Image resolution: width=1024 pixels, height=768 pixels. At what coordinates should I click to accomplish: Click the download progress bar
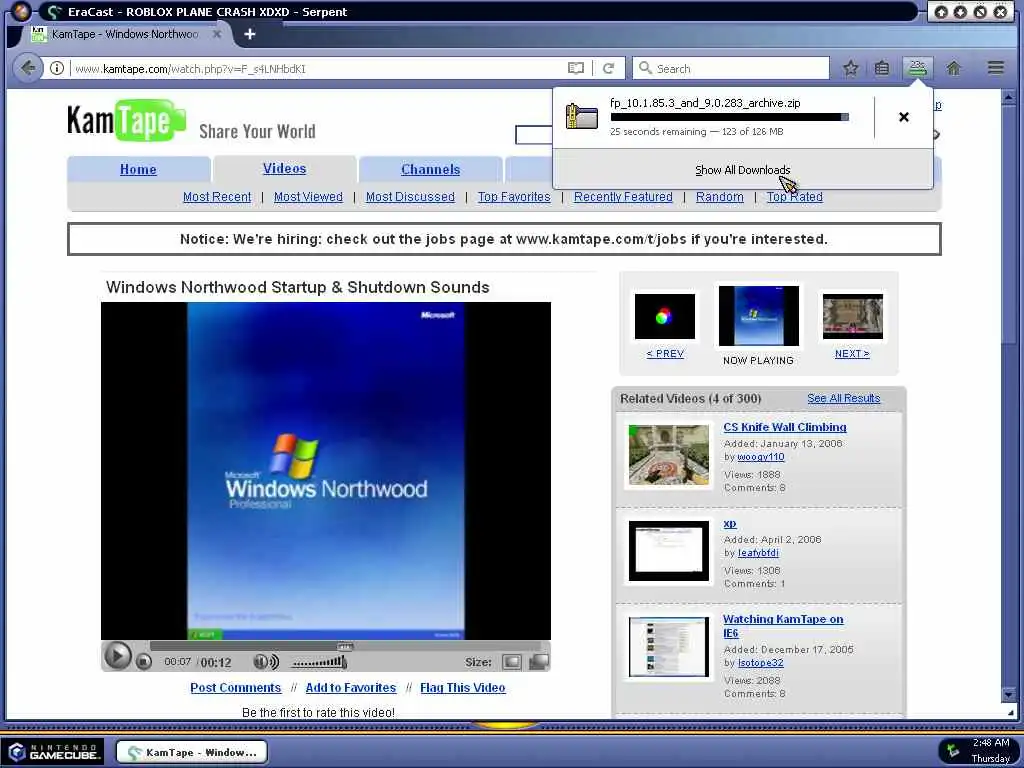729,117
